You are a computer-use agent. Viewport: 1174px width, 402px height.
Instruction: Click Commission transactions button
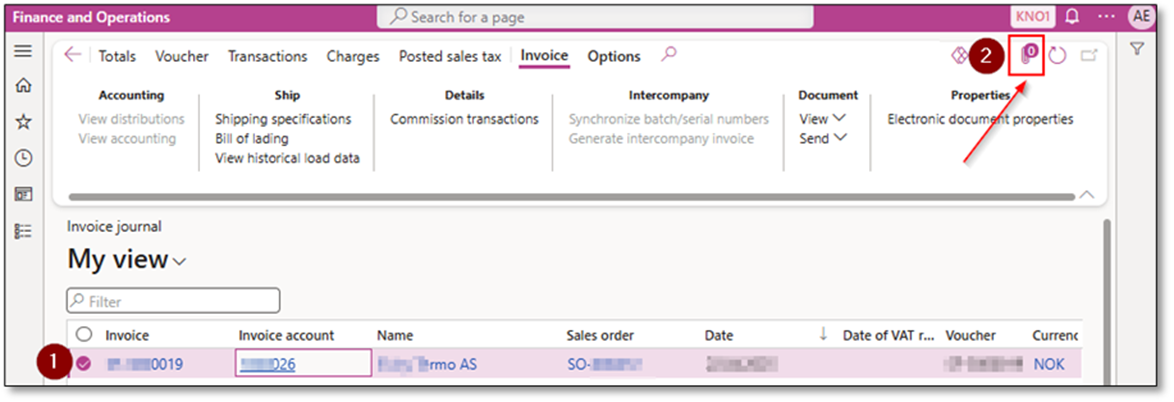point(464,119)
